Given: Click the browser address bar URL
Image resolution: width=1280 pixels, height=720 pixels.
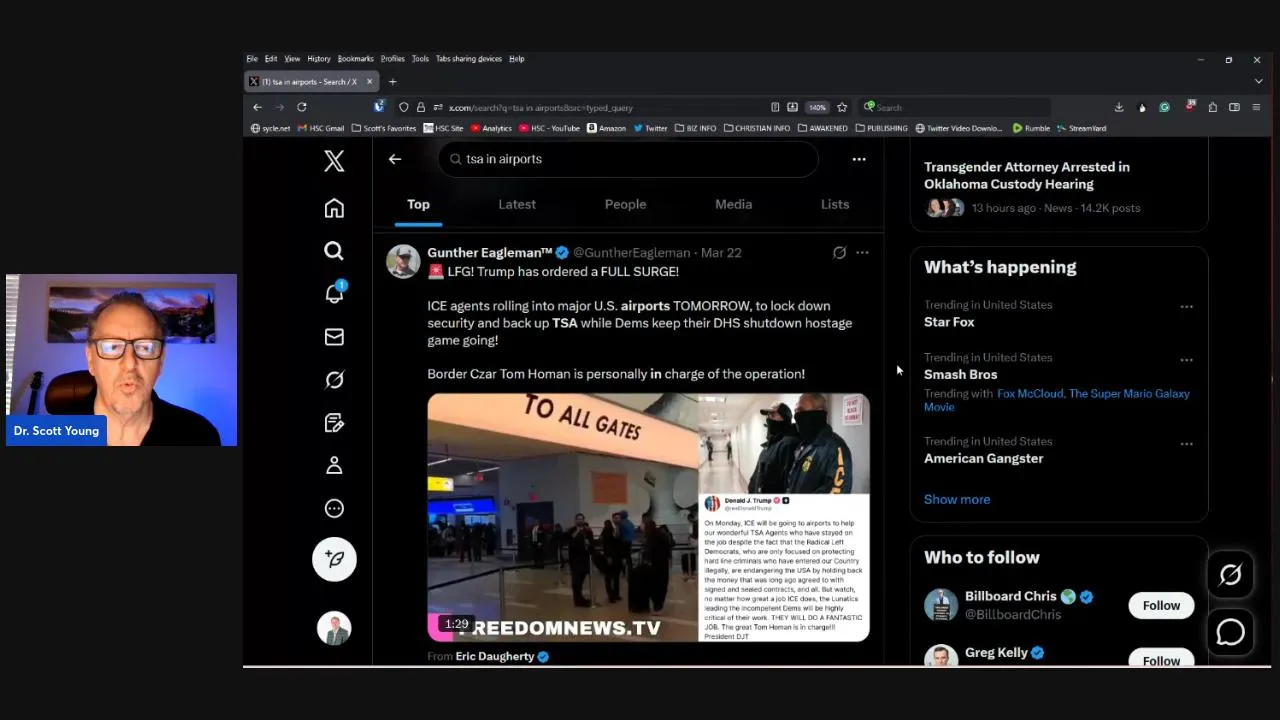Looking at the screenshot, I should [540, 107].
